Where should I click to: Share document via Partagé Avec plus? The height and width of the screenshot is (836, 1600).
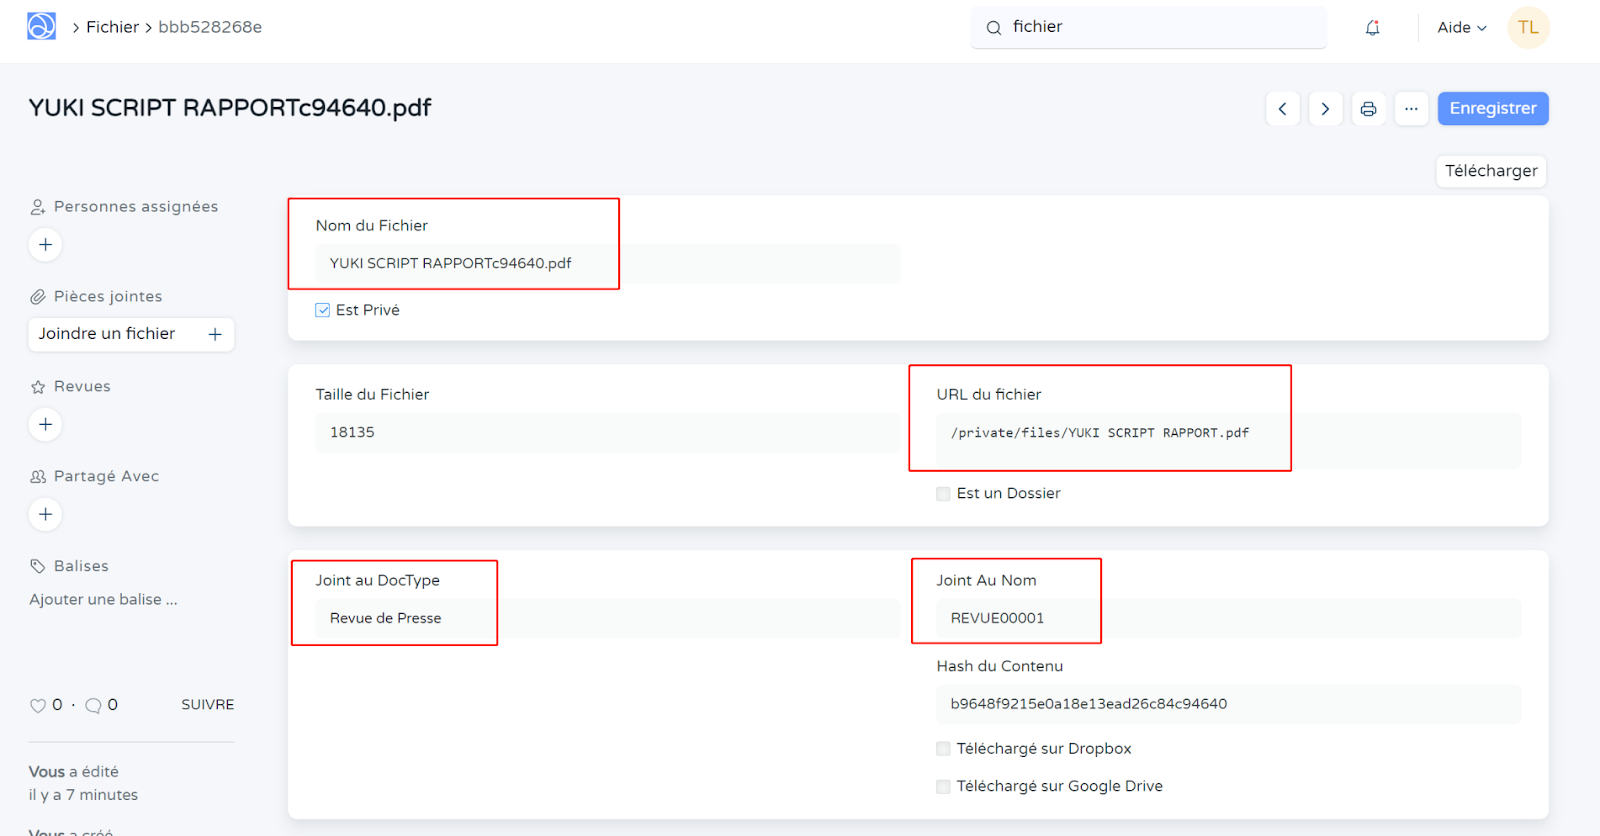pyautogui.click(x=45, y=514)
